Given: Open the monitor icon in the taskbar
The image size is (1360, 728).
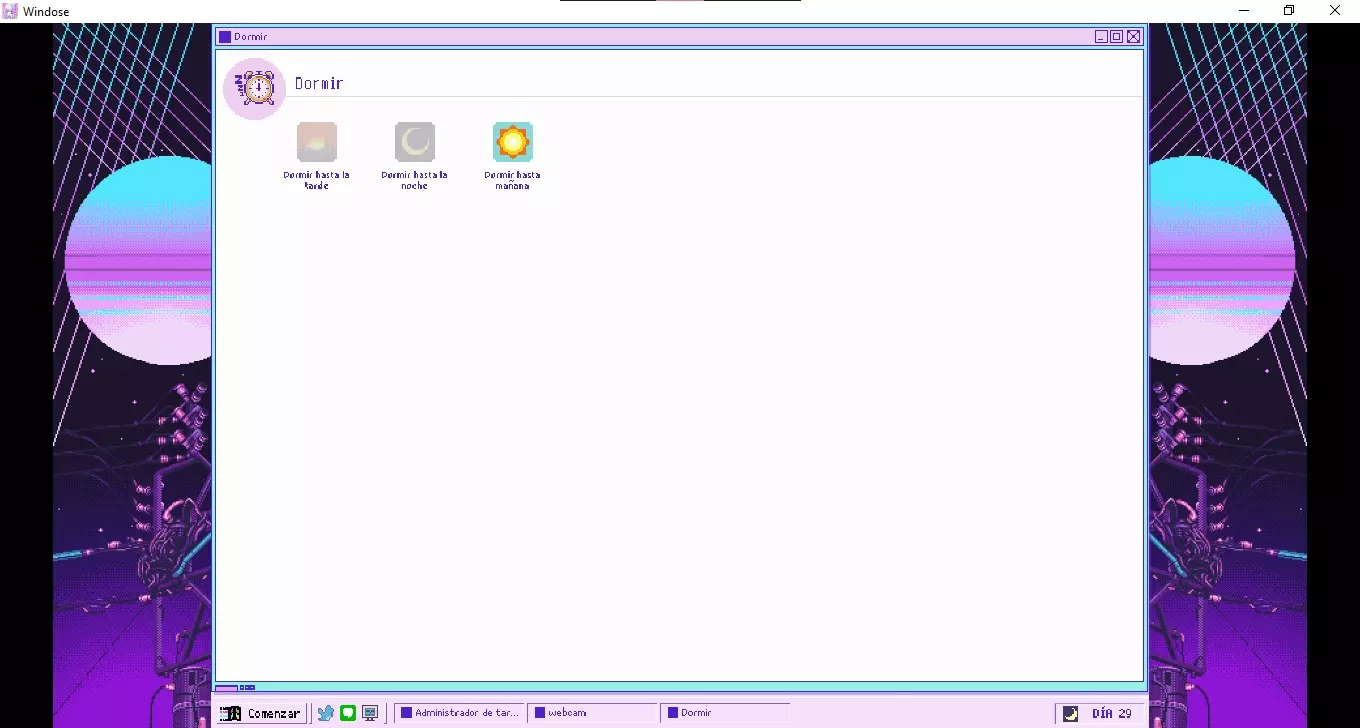Looking at the screenshot, I should pos(370,713).
